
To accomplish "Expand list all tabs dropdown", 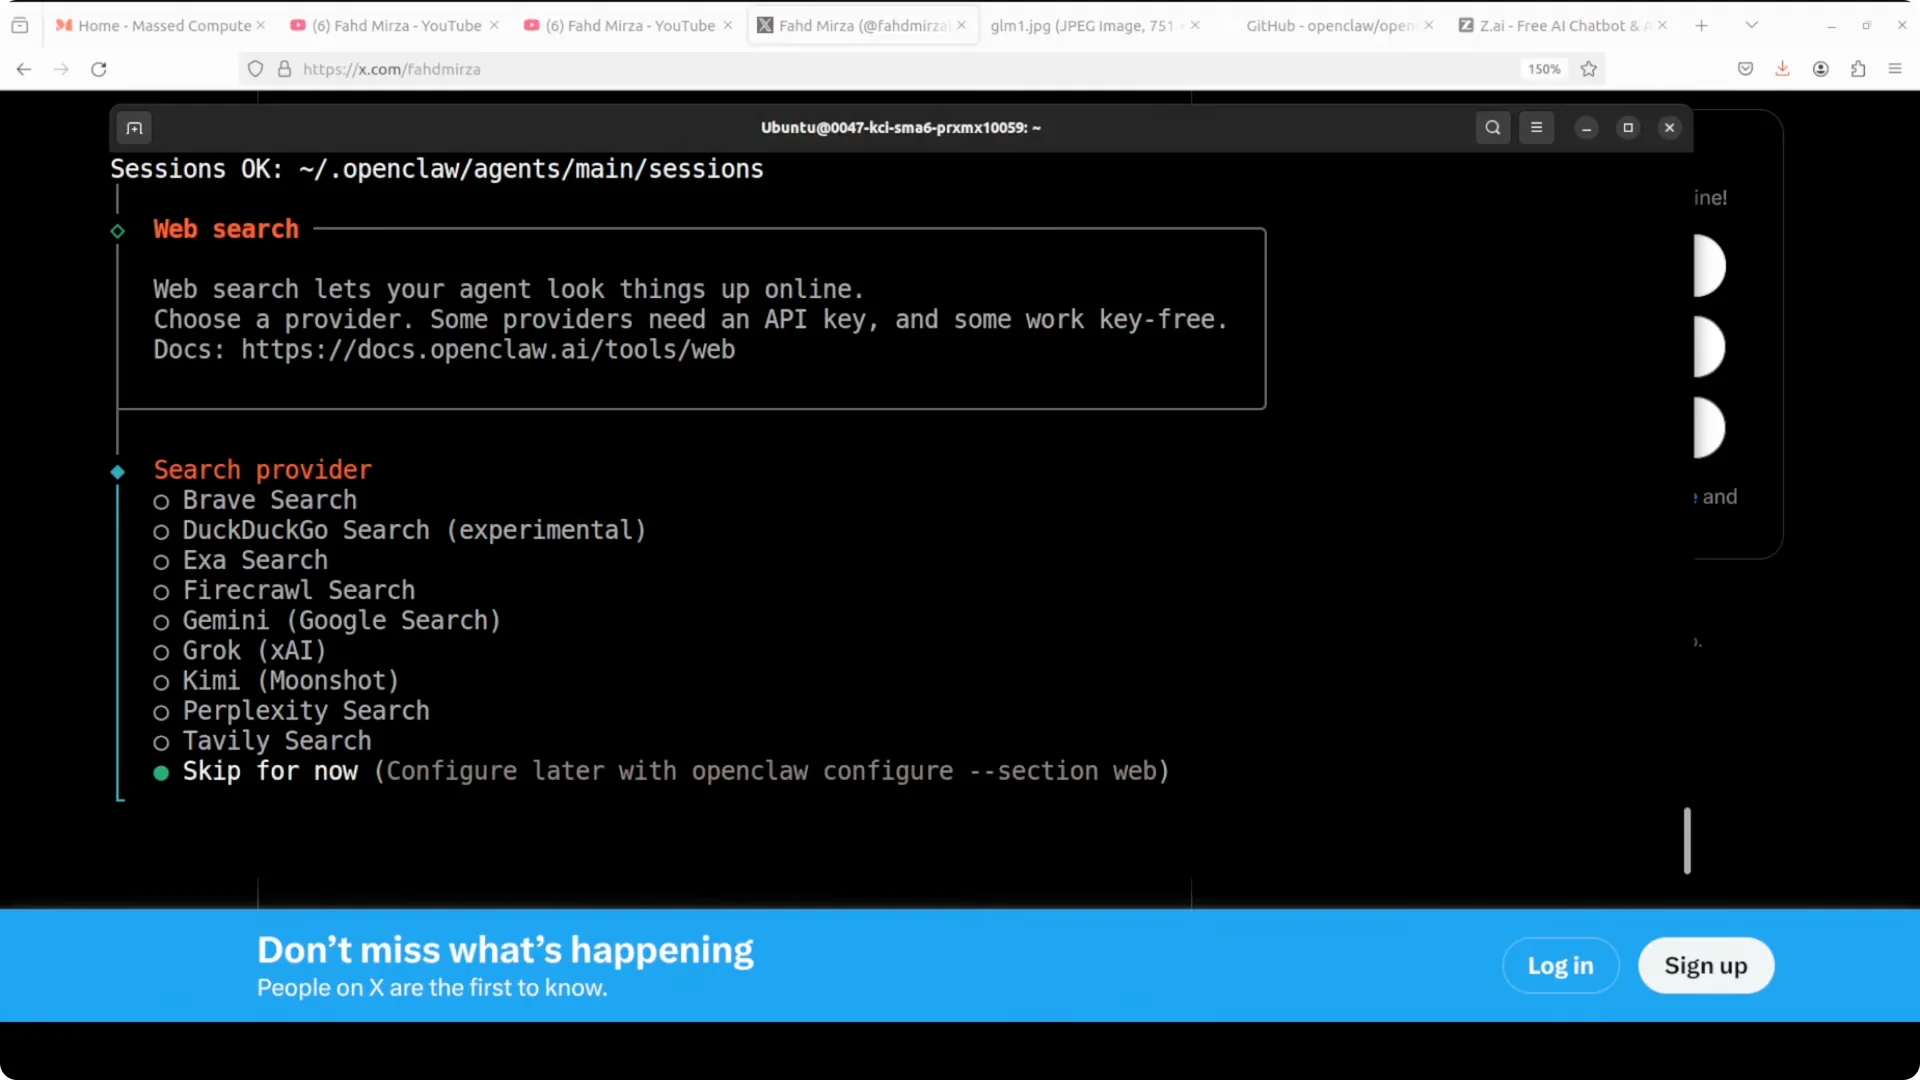I will [1752, 25].
